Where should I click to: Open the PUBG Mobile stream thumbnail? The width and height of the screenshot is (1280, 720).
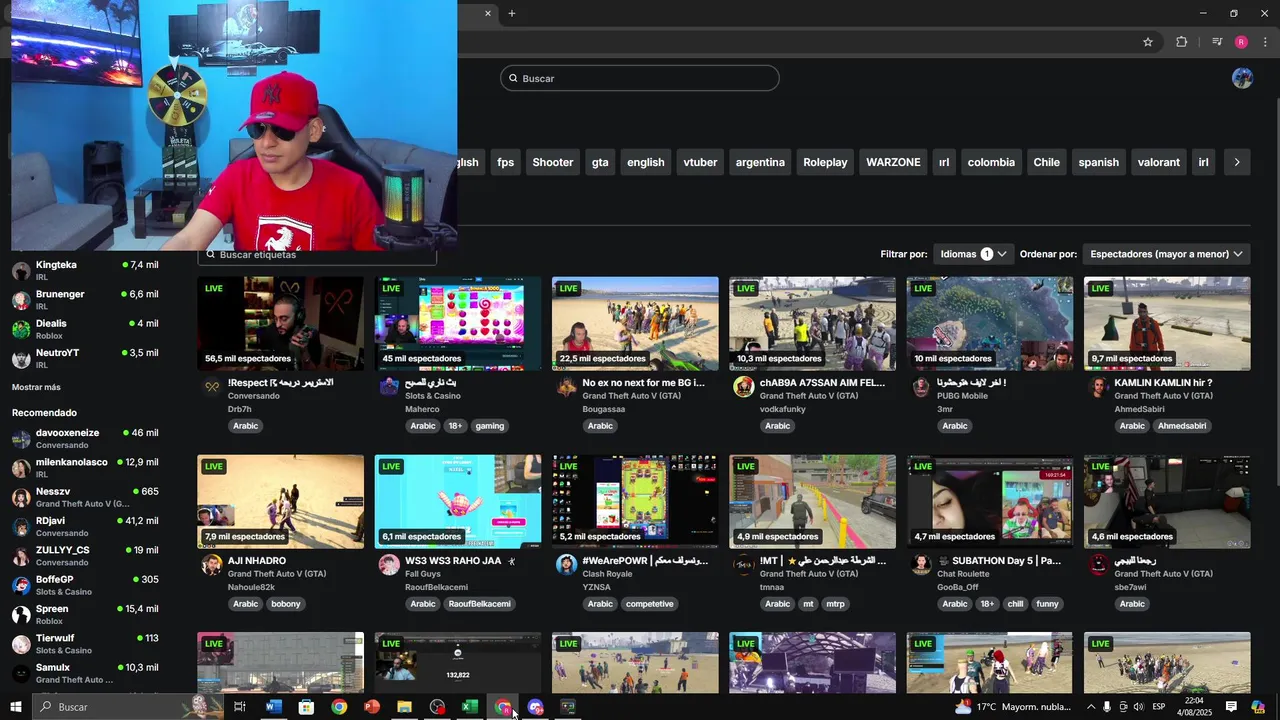[990, 324]
